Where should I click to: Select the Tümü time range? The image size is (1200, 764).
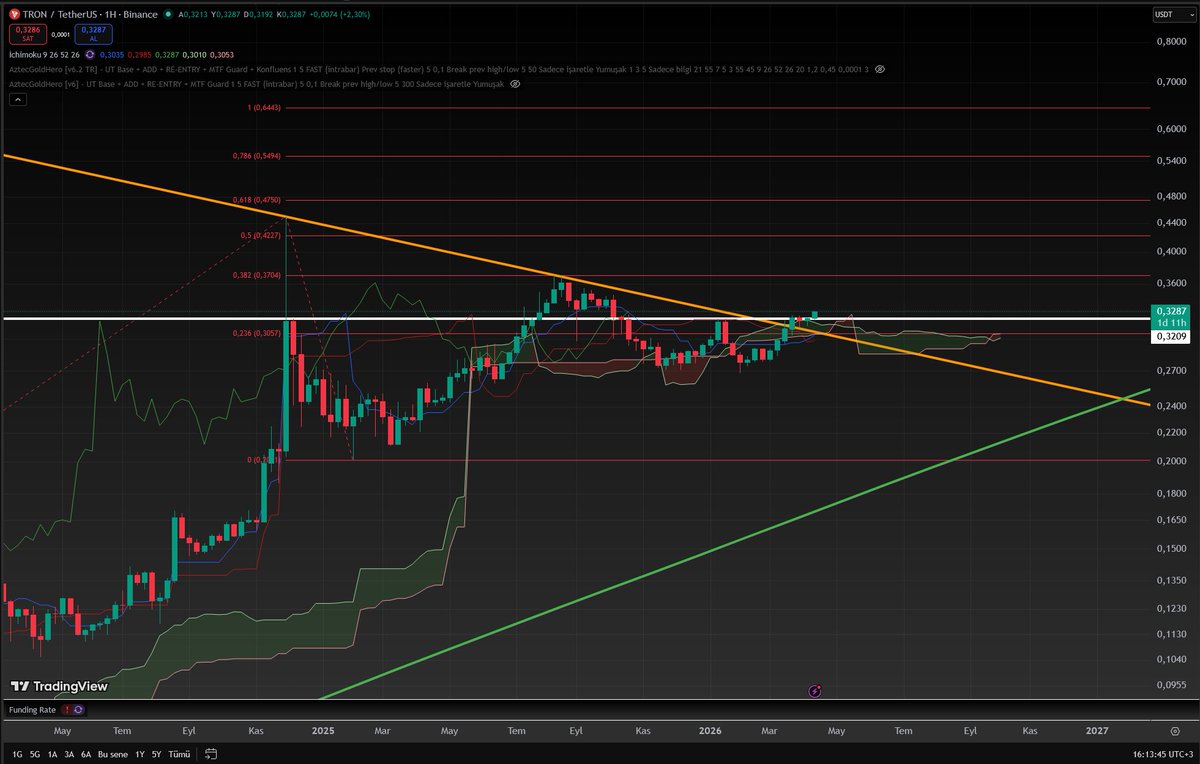(180, 754)
